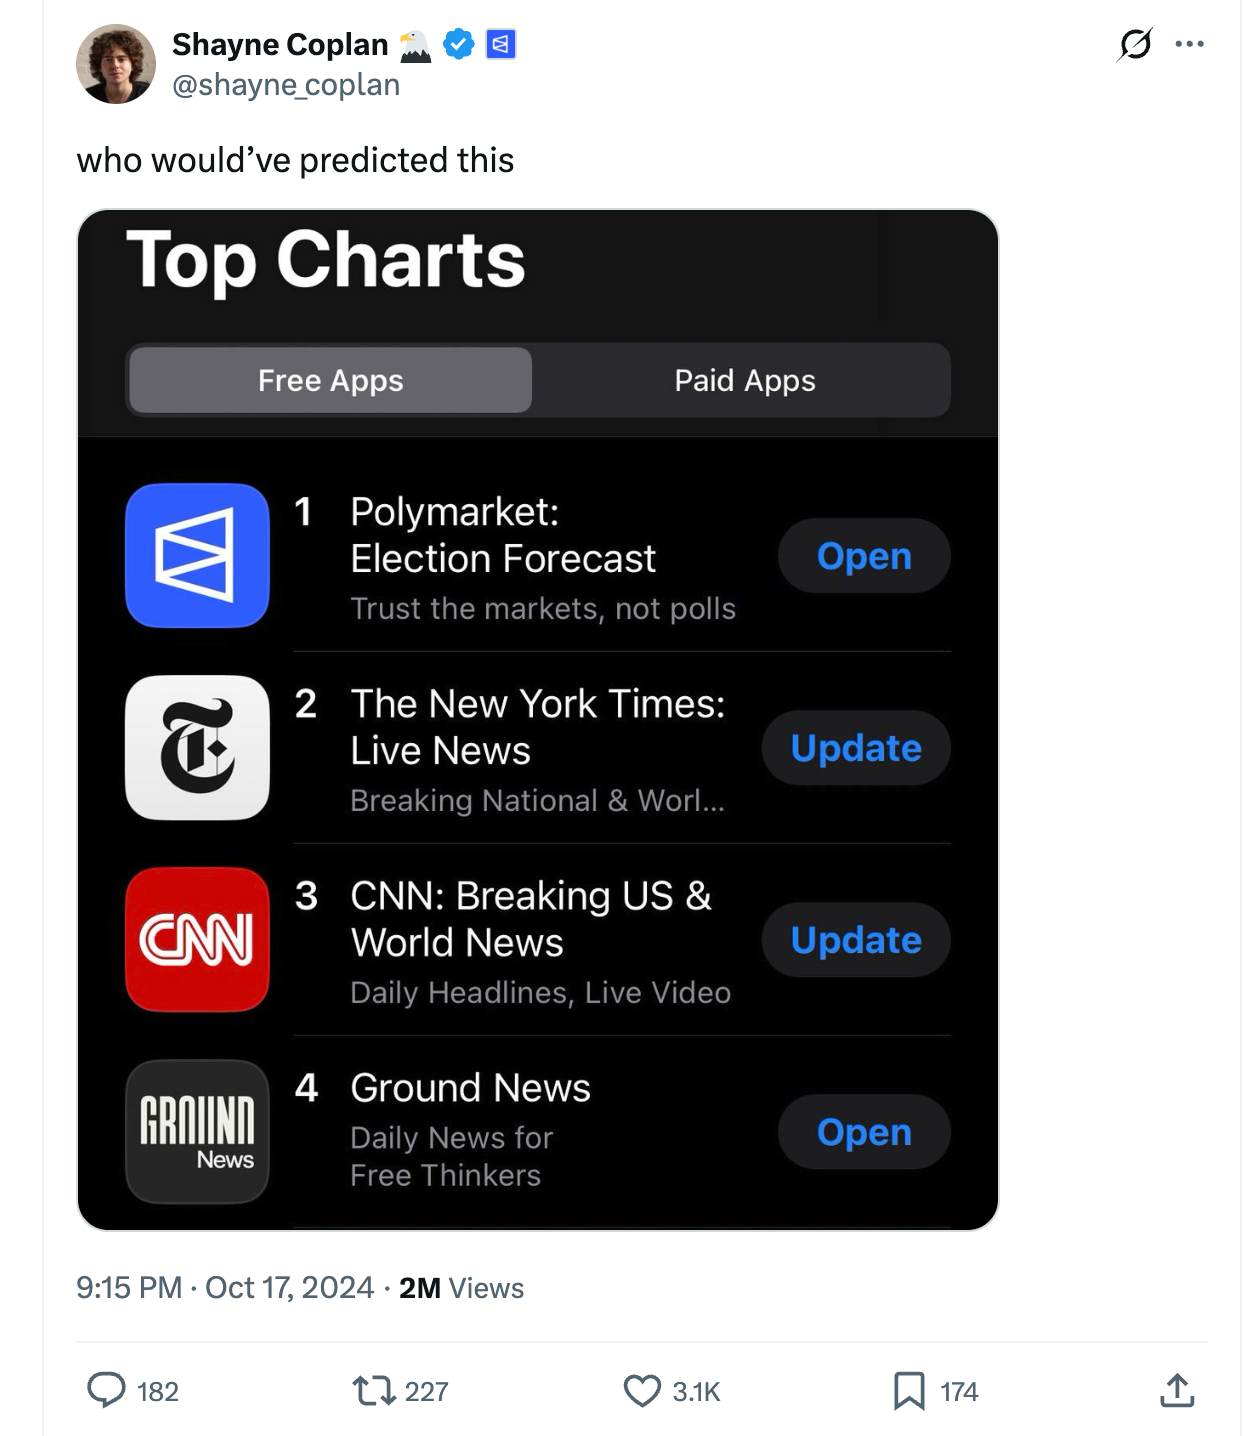Open Shayne Coplan's profile picture
The height and width of the screenshot is (1436, 1248).
coord(116,64)
